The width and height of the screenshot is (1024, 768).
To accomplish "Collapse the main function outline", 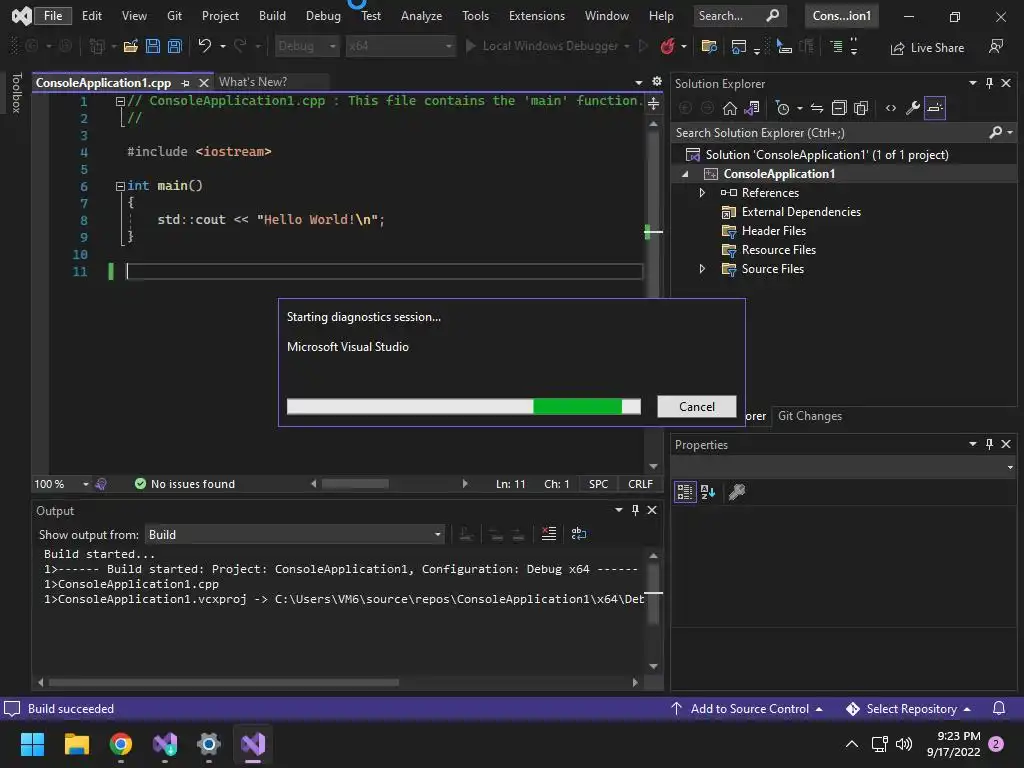I will coord(120,186).
